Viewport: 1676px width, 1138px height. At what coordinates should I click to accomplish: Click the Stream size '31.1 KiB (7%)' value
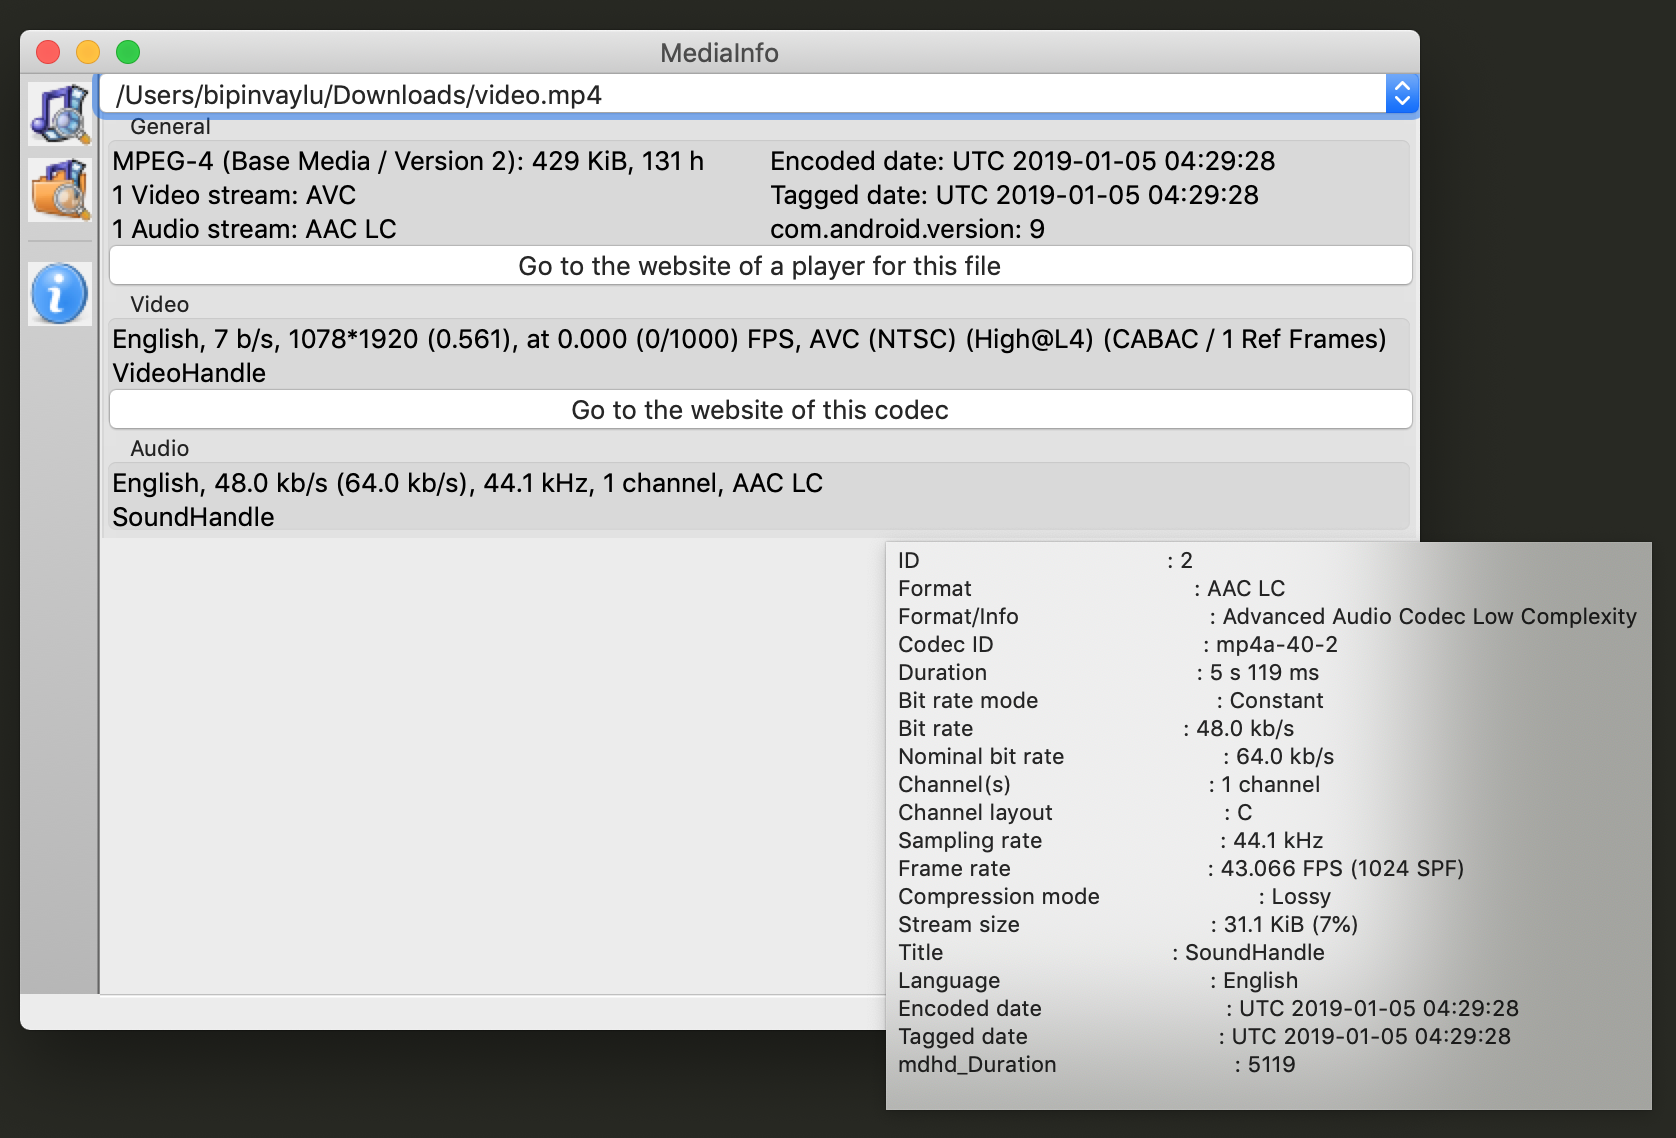(x=1291, y=924)
